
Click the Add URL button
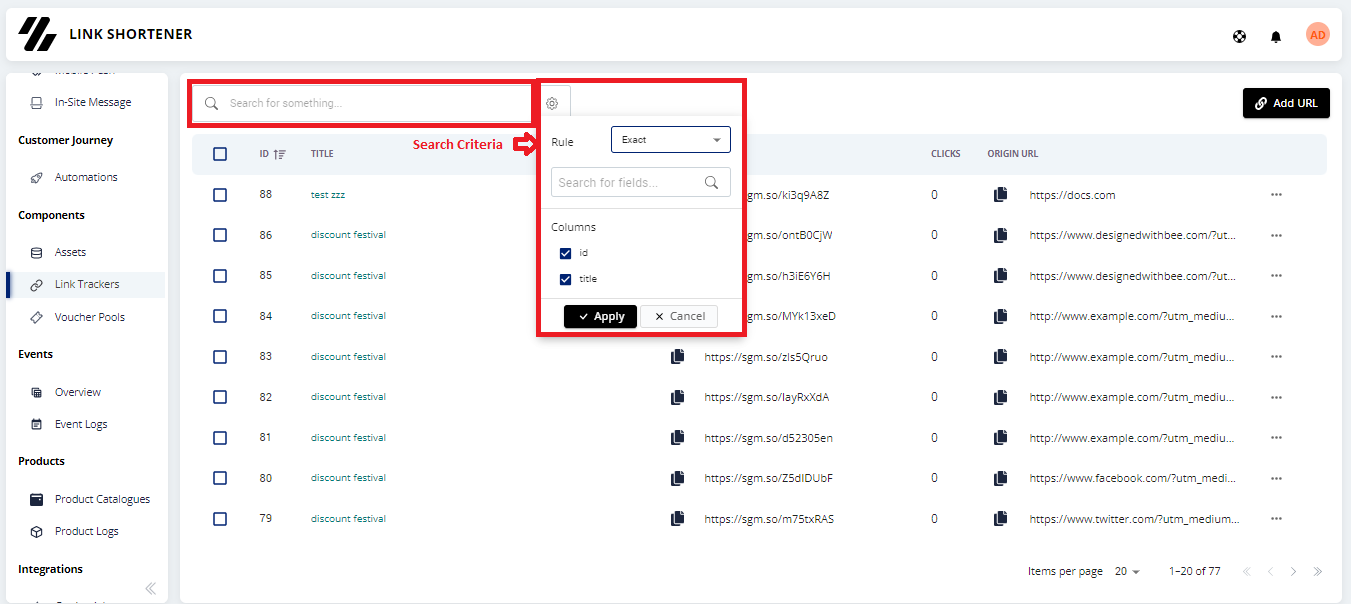pos(1286,103)
